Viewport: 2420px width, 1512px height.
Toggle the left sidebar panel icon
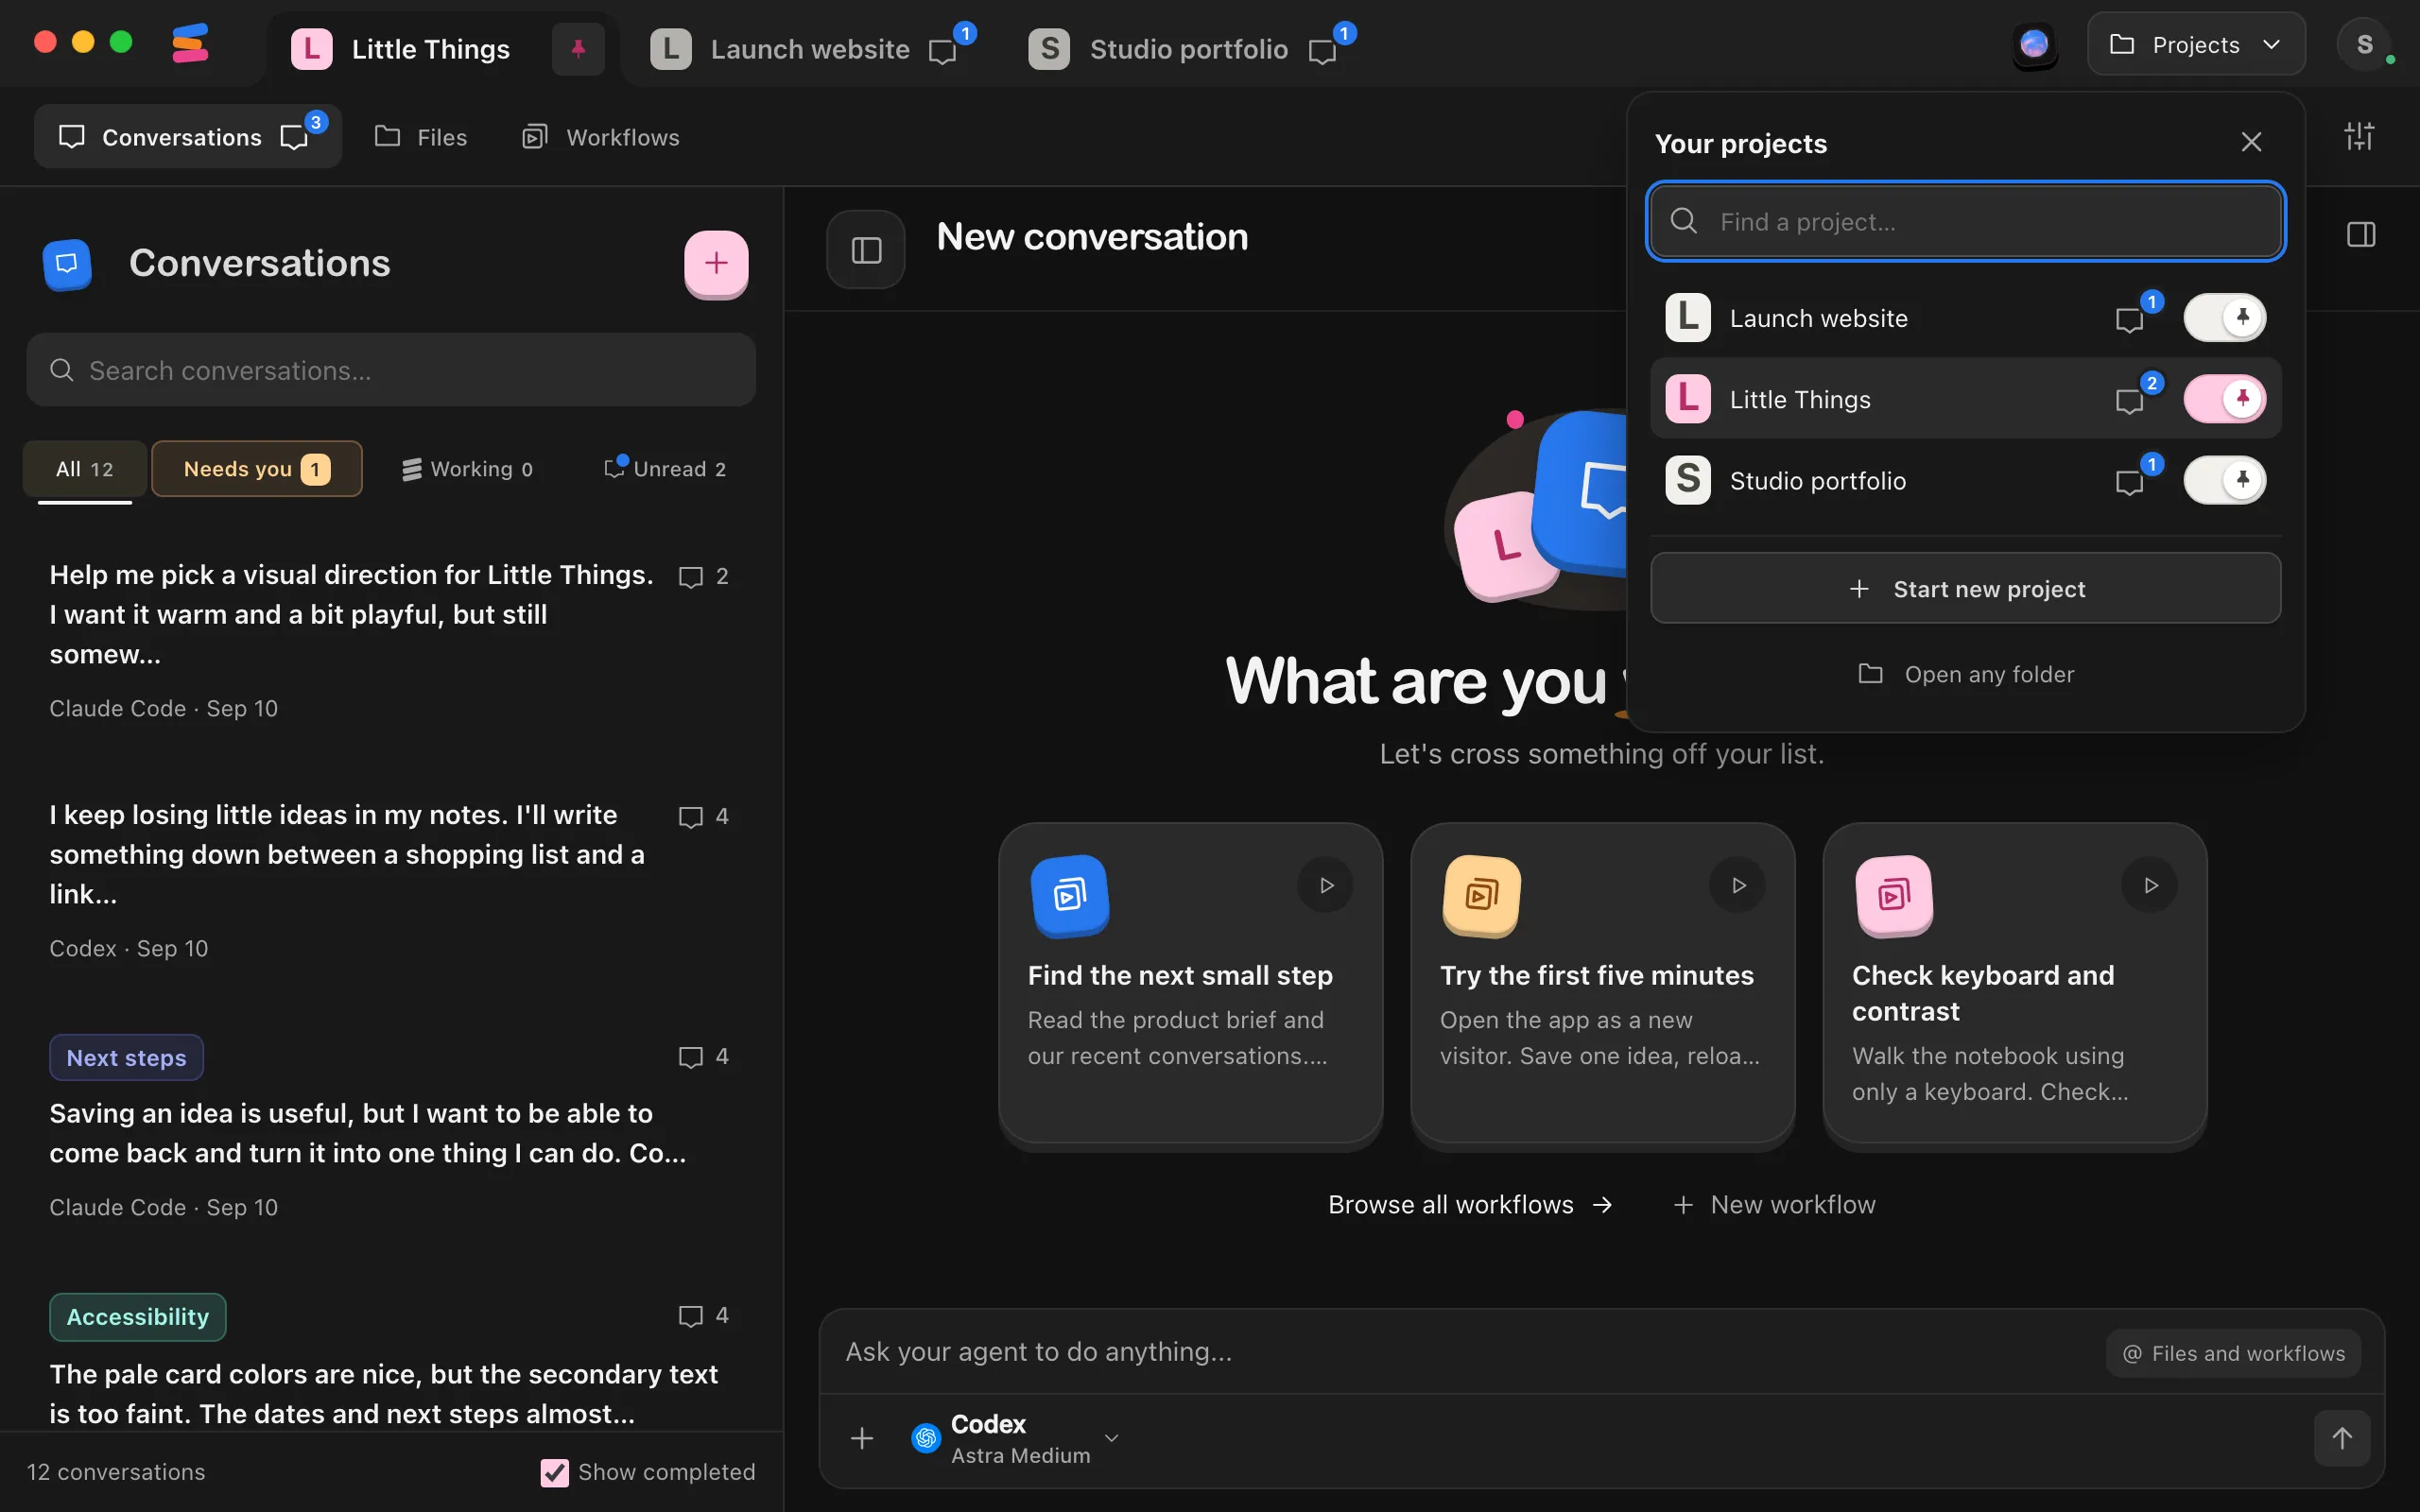[866, 250]
